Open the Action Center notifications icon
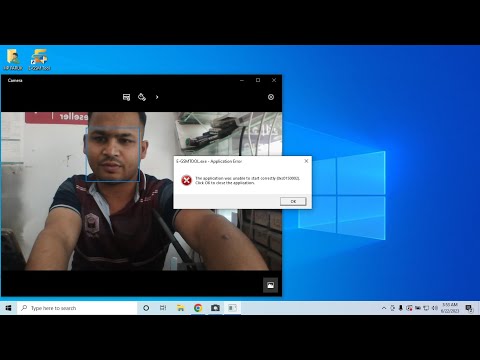The width and height of the screenshot is (480, 360). 469,308
